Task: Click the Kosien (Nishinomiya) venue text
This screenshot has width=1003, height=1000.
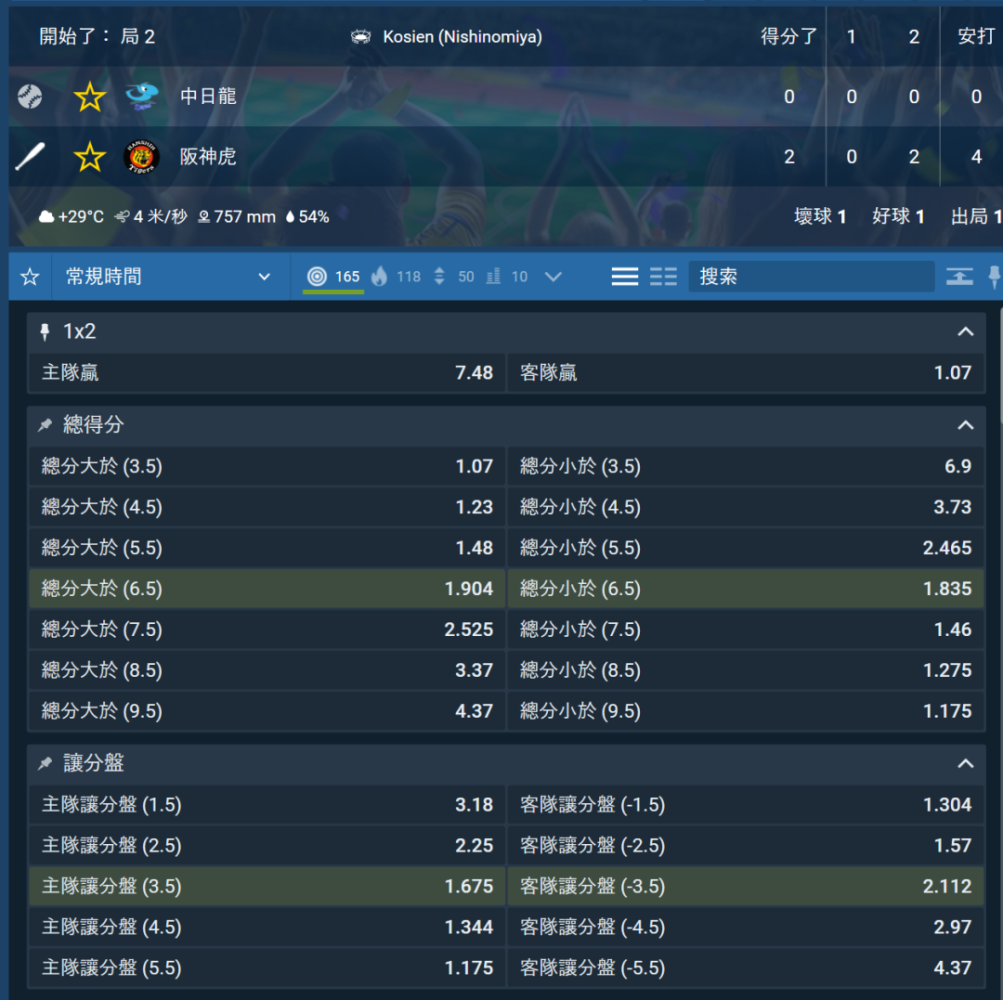Action: pyautogui.click(x=462, y=37)
